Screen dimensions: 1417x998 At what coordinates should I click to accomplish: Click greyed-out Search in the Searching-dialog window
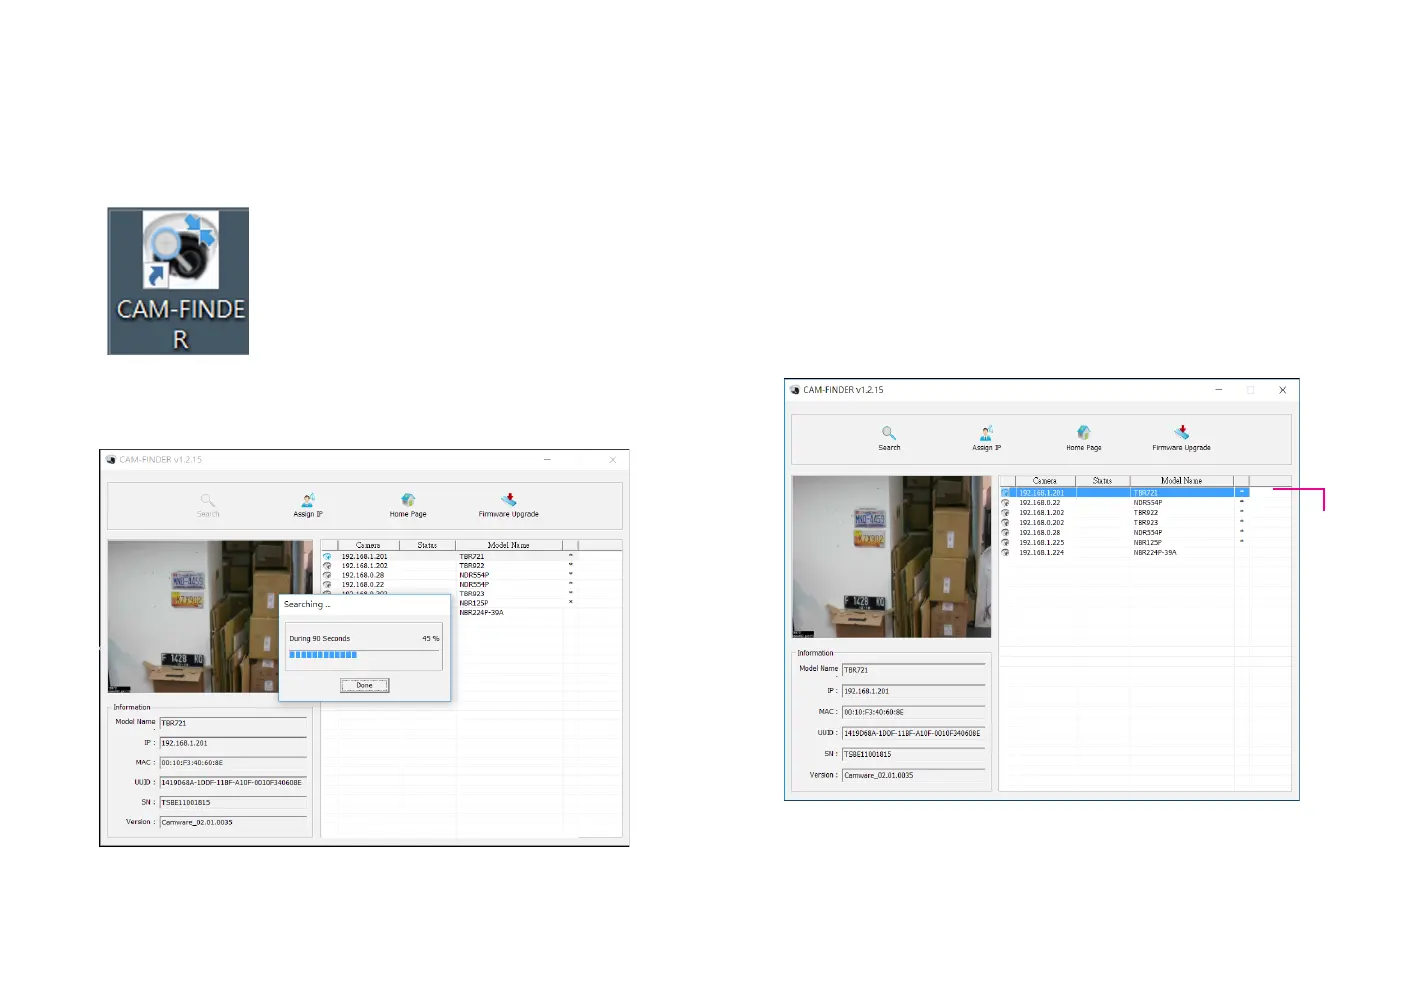pos(208,505)
